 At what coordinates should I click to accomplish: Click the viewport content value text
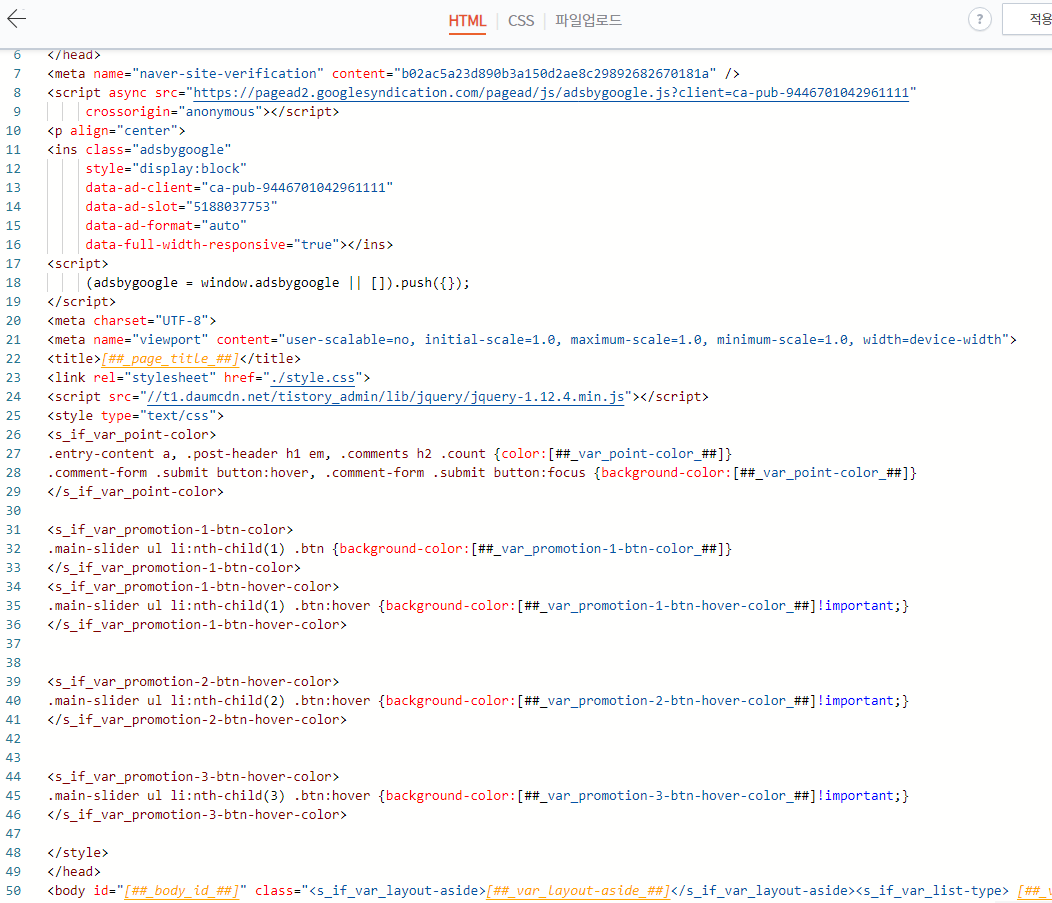pos(644,340)
